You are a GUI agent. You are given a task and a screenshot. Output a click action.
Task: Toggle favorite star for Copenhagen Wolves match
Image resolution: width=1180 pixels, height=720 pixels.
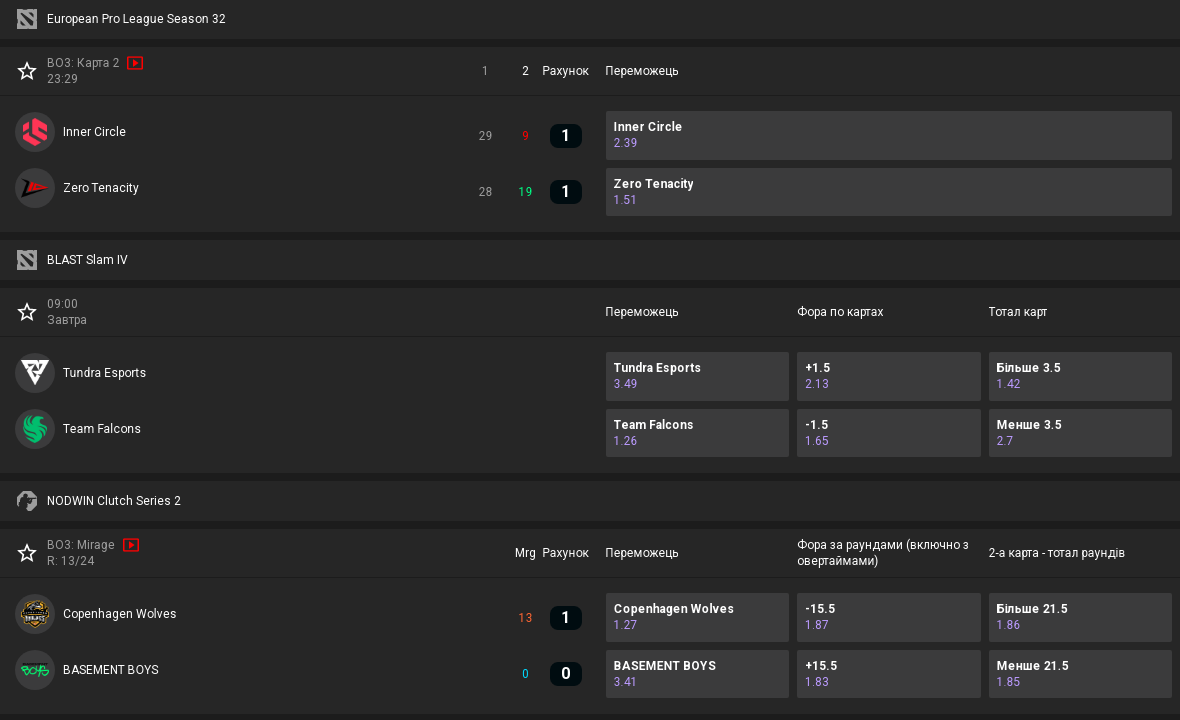[27, 553]
